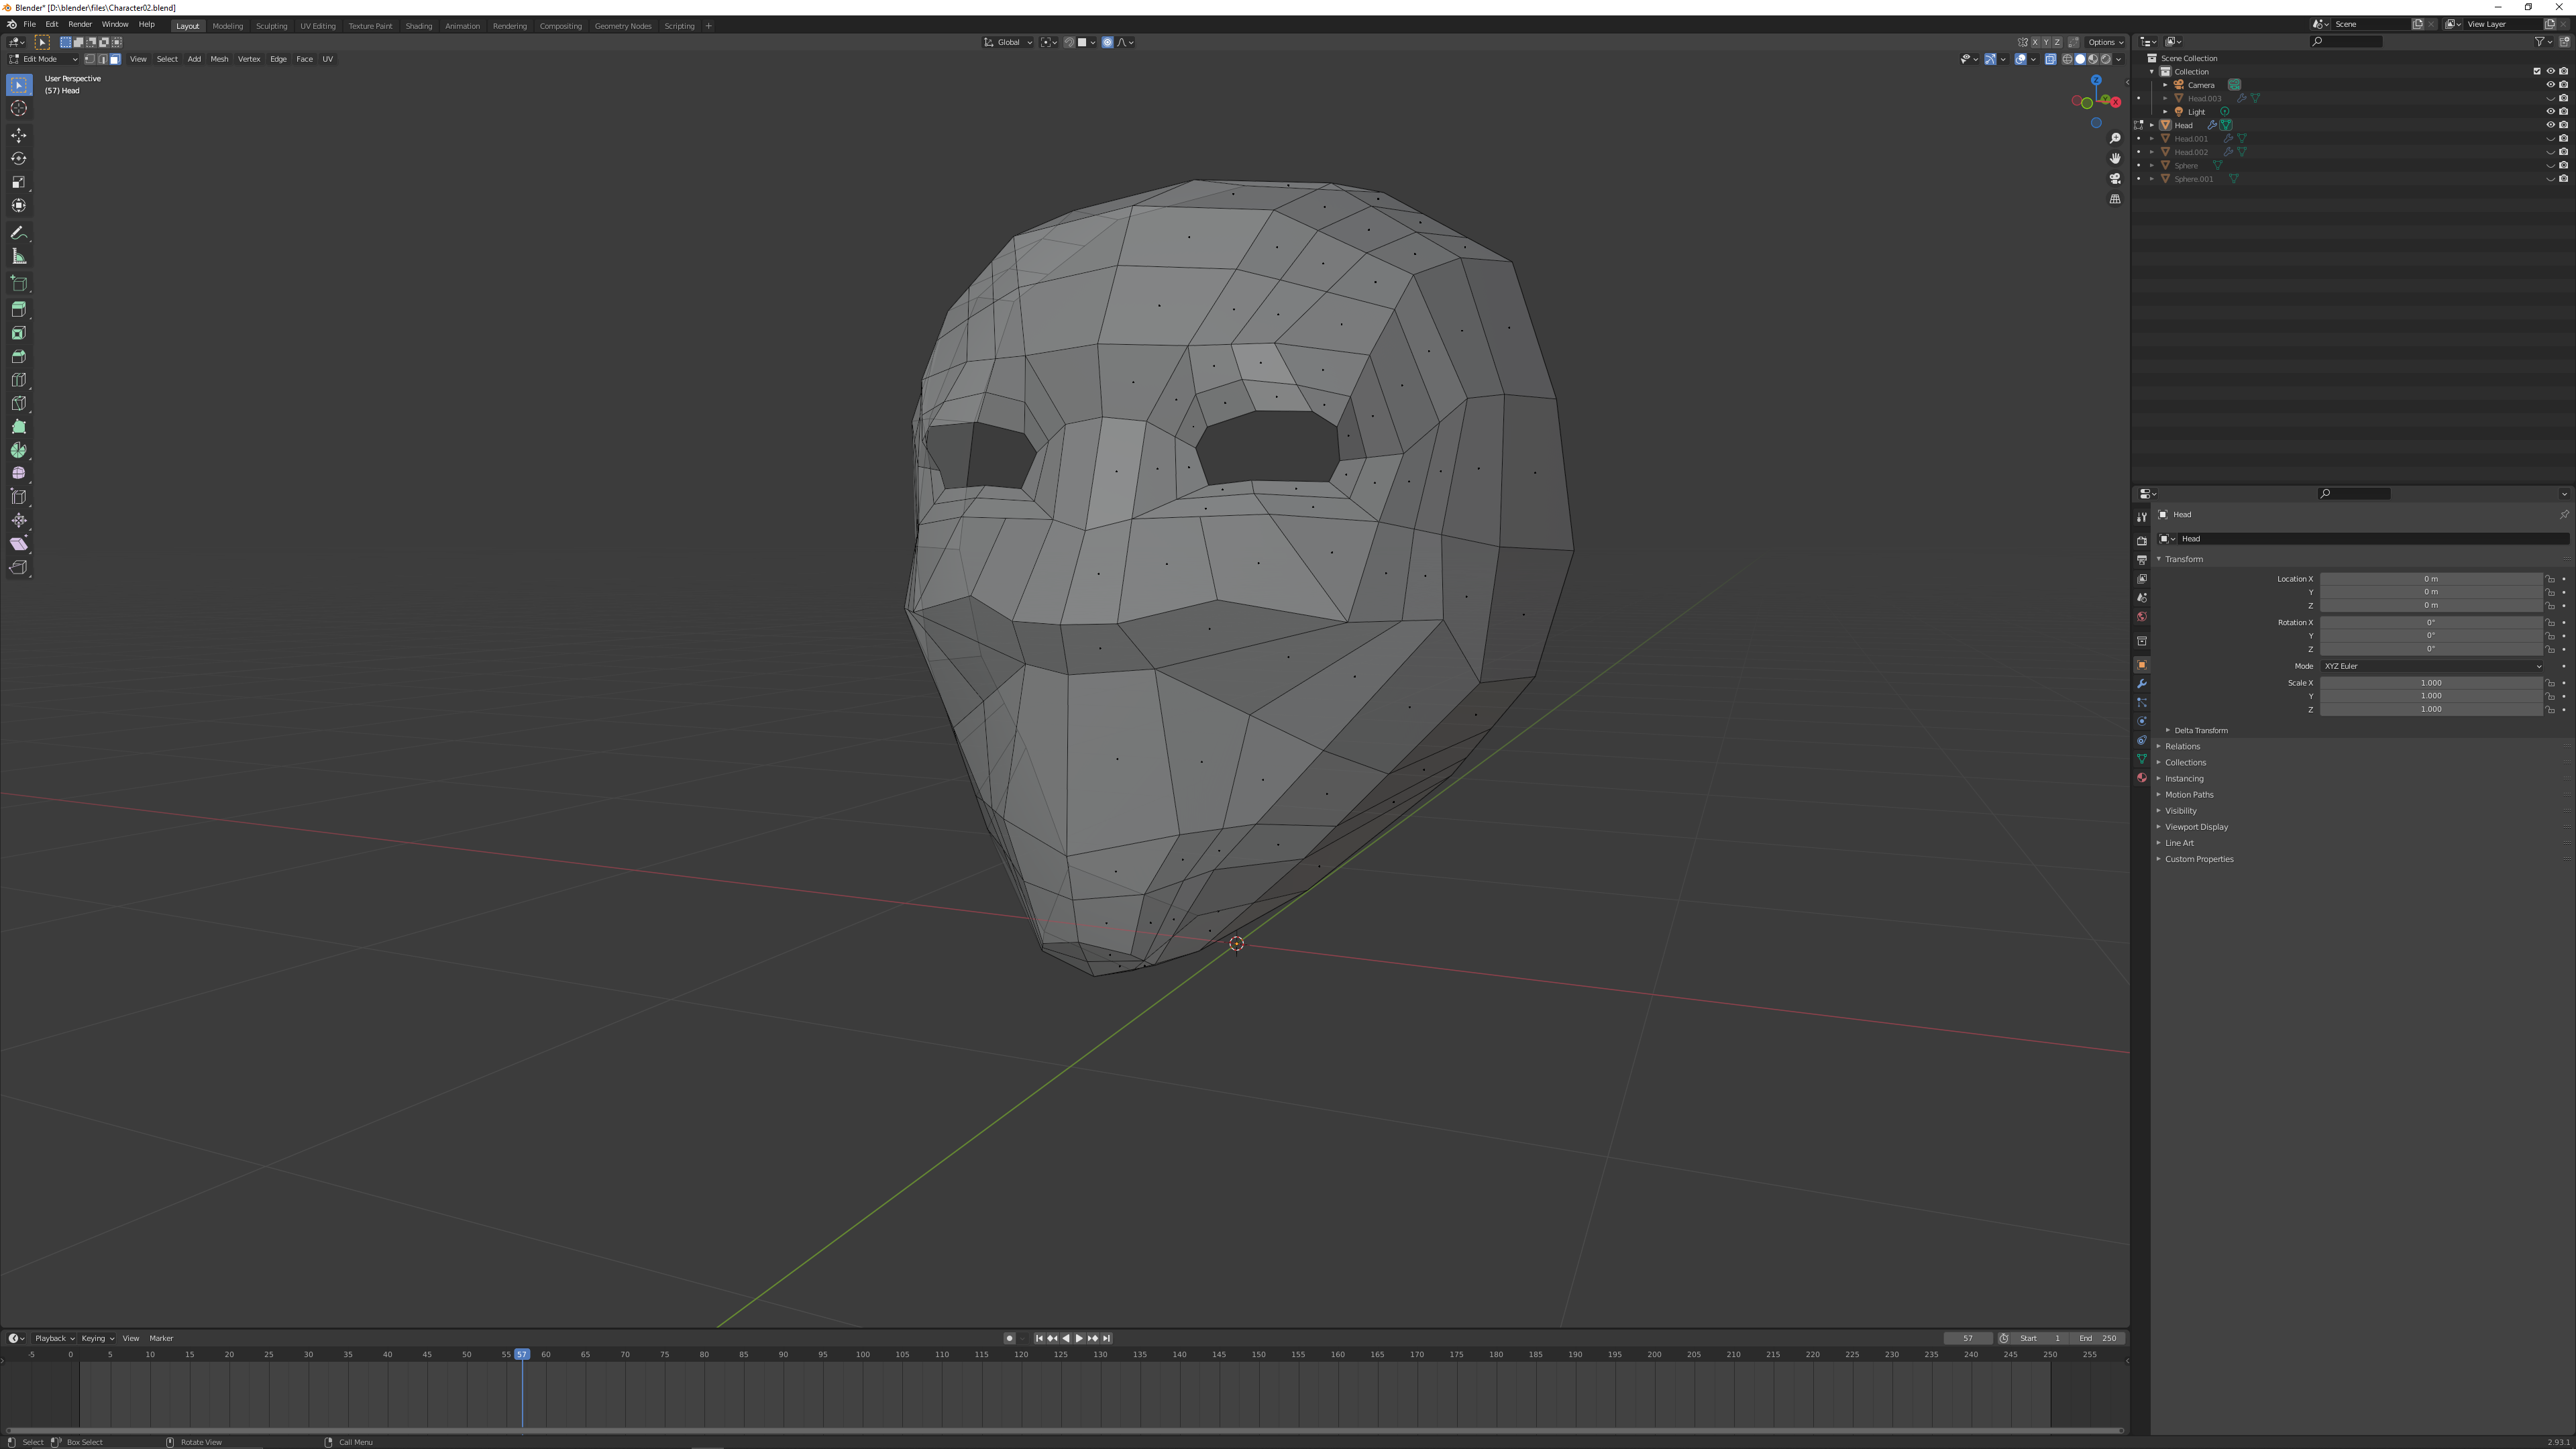Select the Measure tool

tap(19, 257)
